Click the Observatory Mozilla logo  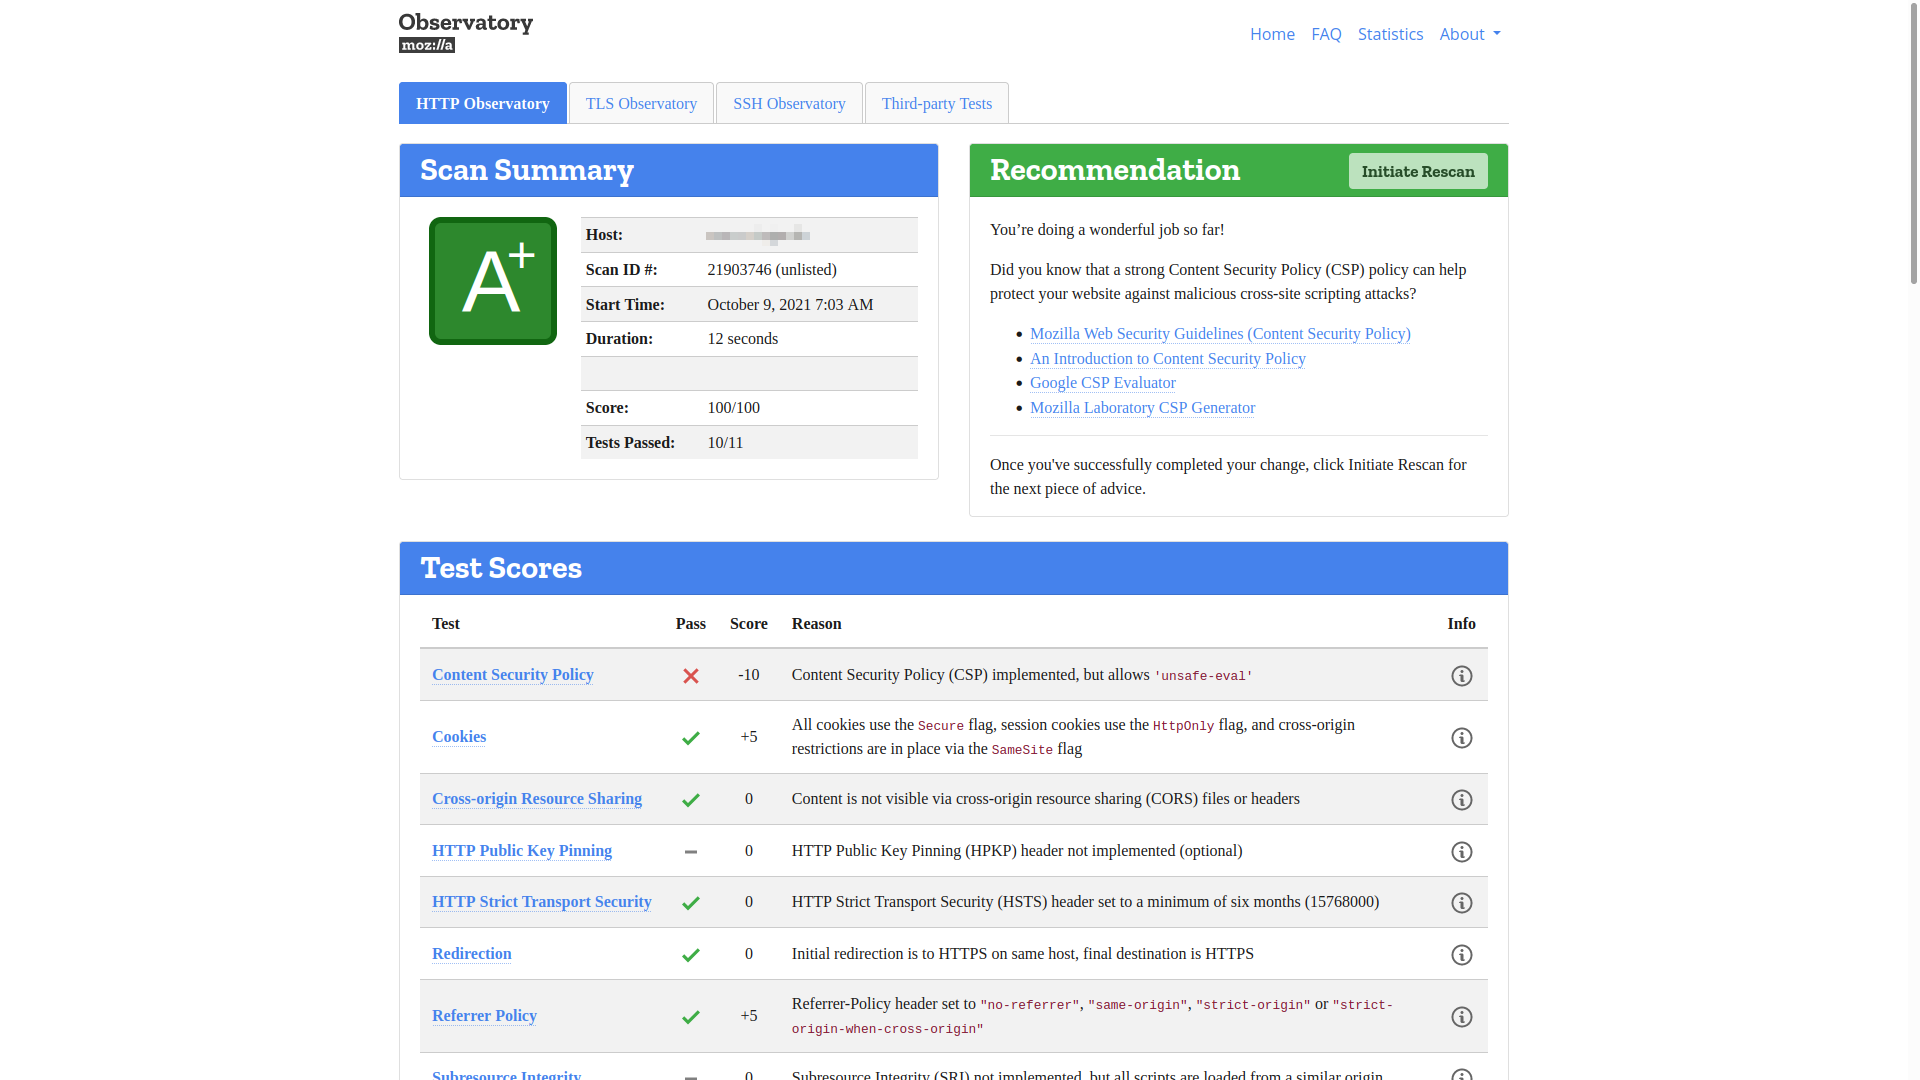pos(466,33)
